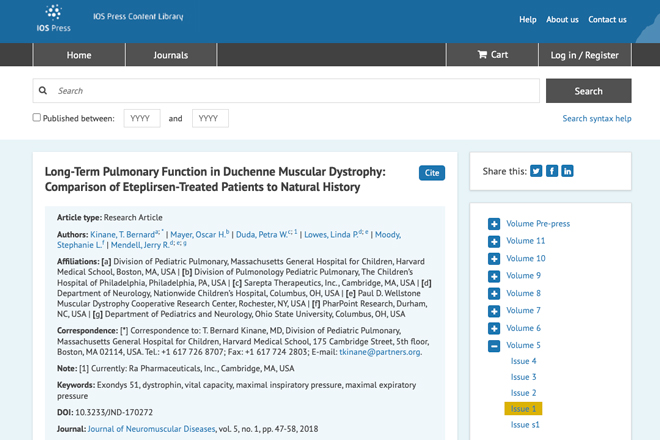Open Volume 8 link
The height and width of the screenshot is (440, 660).
point(523,293)
